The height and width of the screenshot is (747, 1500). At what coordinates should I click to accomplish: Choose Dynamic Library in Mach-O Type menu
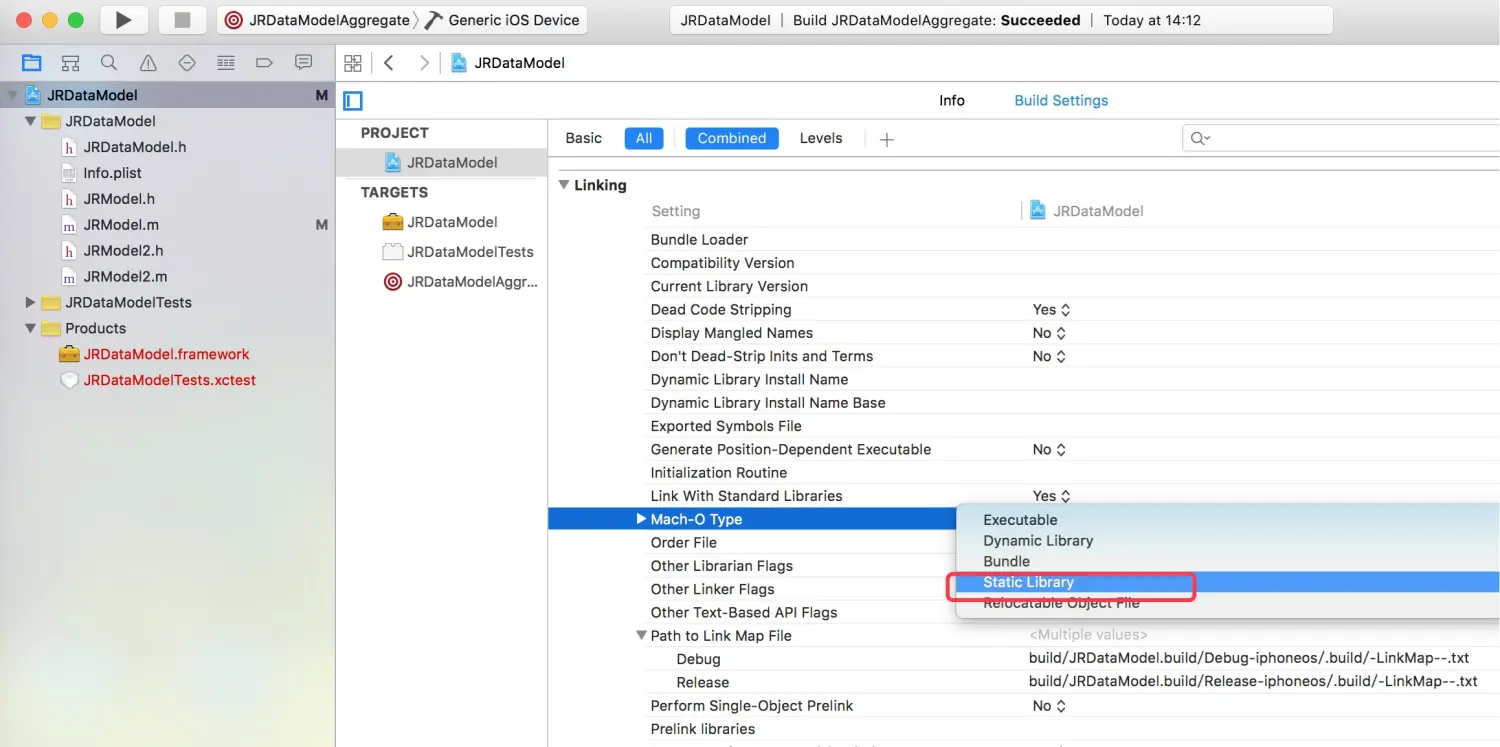click(1228, 541)
